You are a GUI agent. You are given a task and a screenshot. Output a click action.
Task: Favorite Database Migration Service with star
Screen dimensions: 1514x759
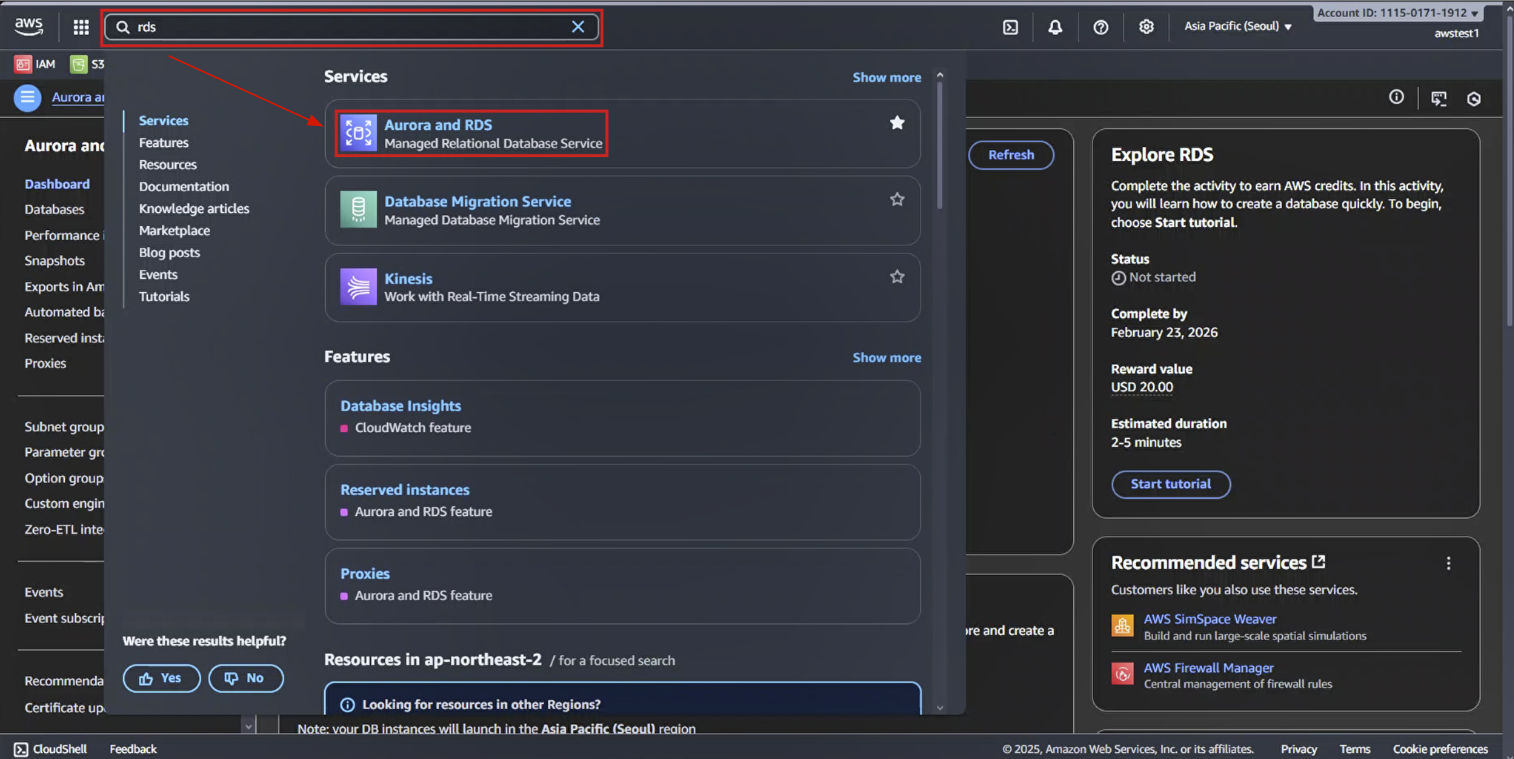(x=897, y=199)
